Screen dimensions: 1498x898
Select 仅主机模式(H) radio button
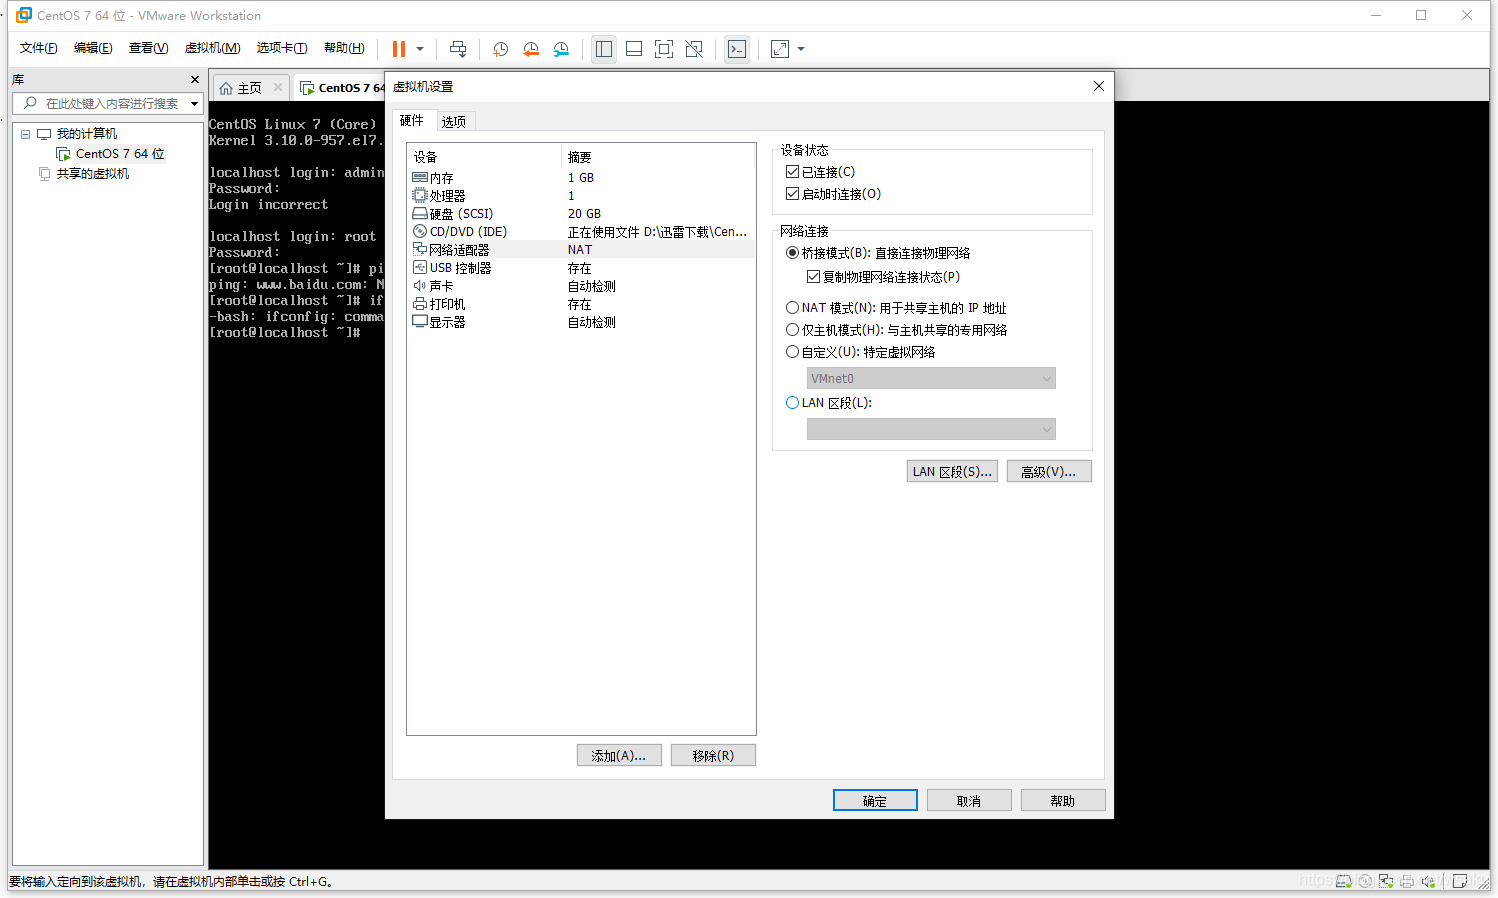pyautogui.click(x=792, y=330)
